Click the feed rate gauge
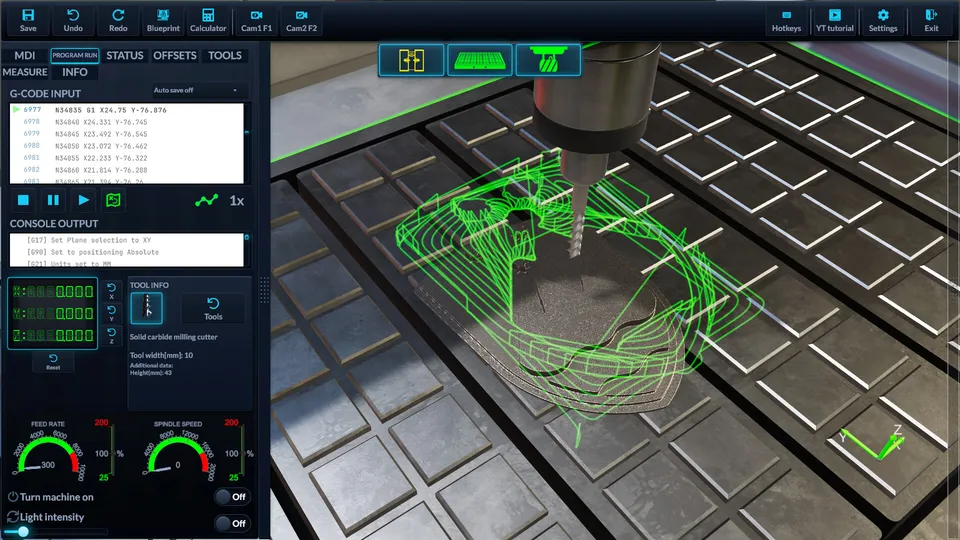This screenshot has height=540, width=960. click(x=49, y=455)
